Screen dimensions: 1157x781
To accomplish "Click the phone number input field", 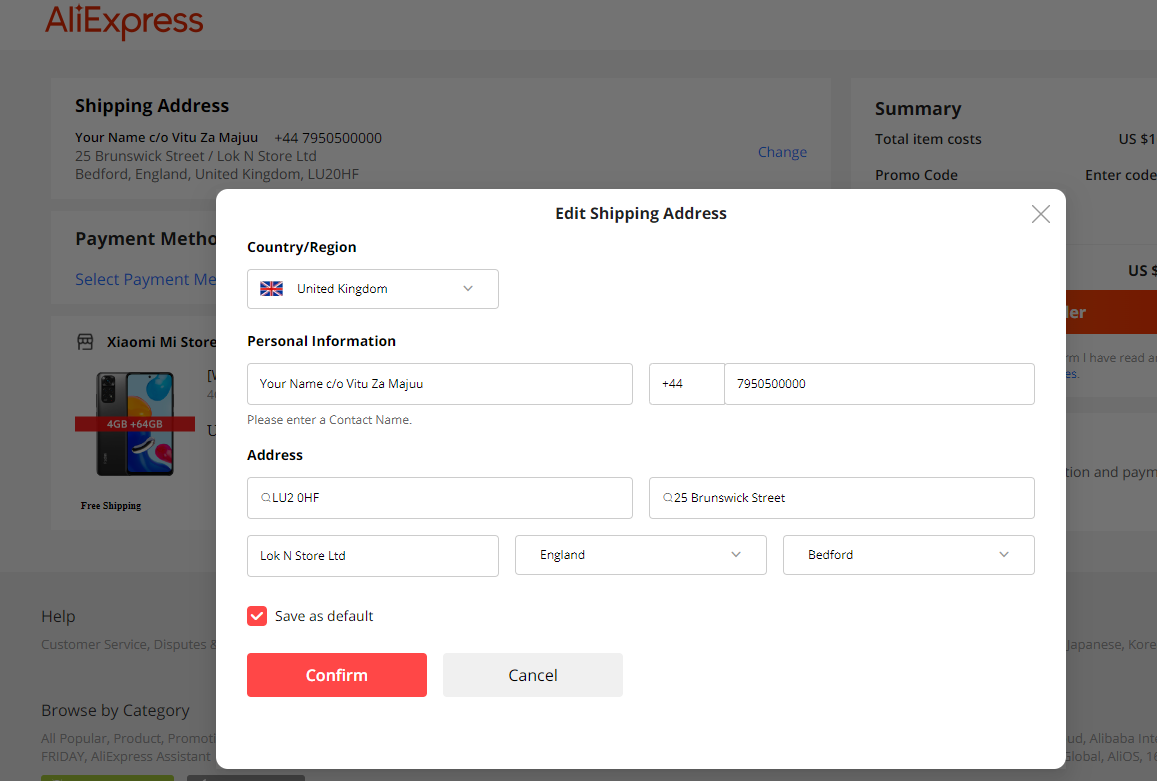I will click(x=878, y=383).
